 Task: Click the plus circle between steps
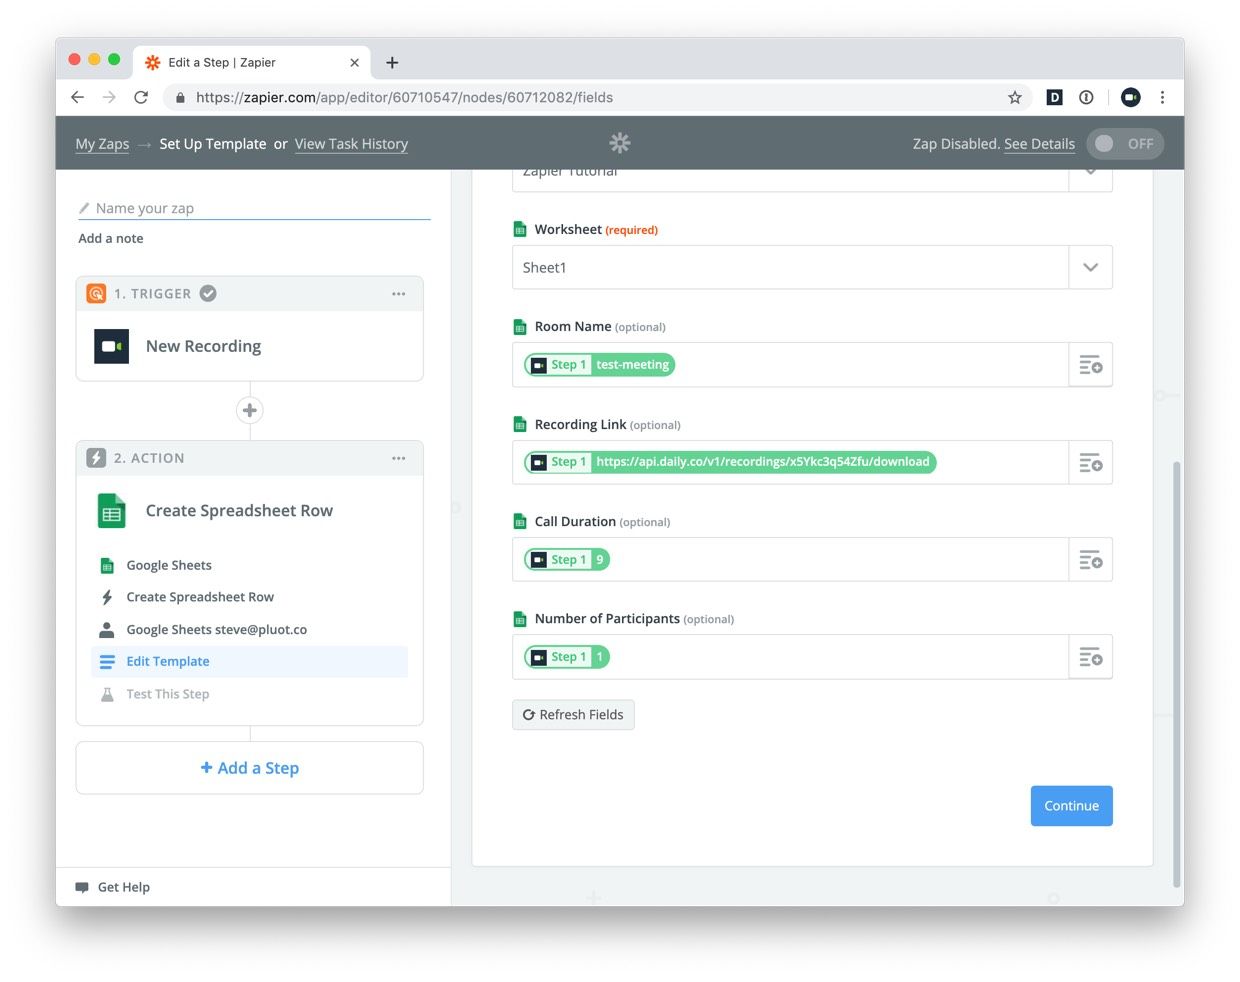pyautogui.click(x=250, y=410)
